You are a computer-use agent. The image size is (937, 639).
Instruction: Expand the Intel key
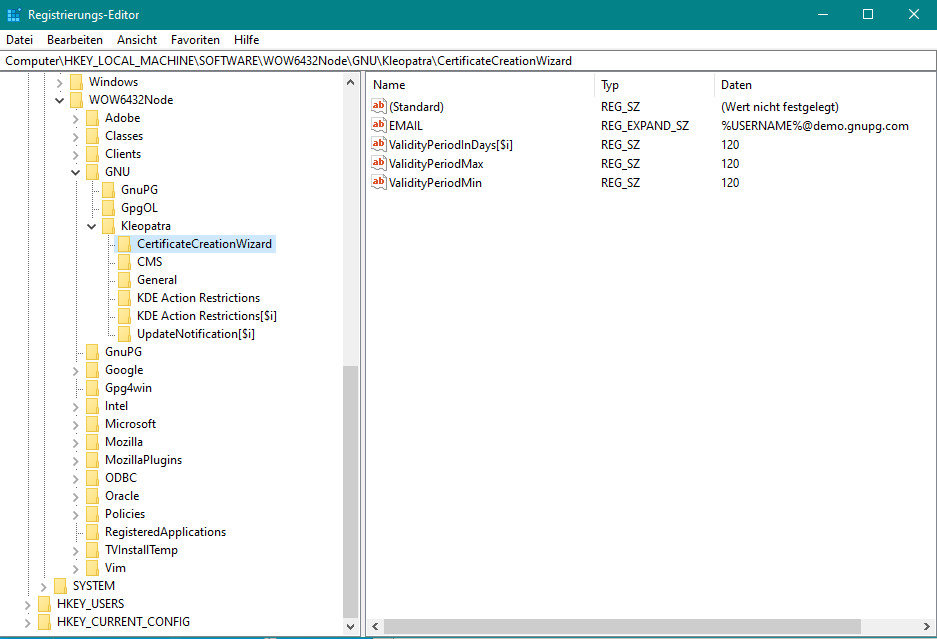click(x=75, y=406)
